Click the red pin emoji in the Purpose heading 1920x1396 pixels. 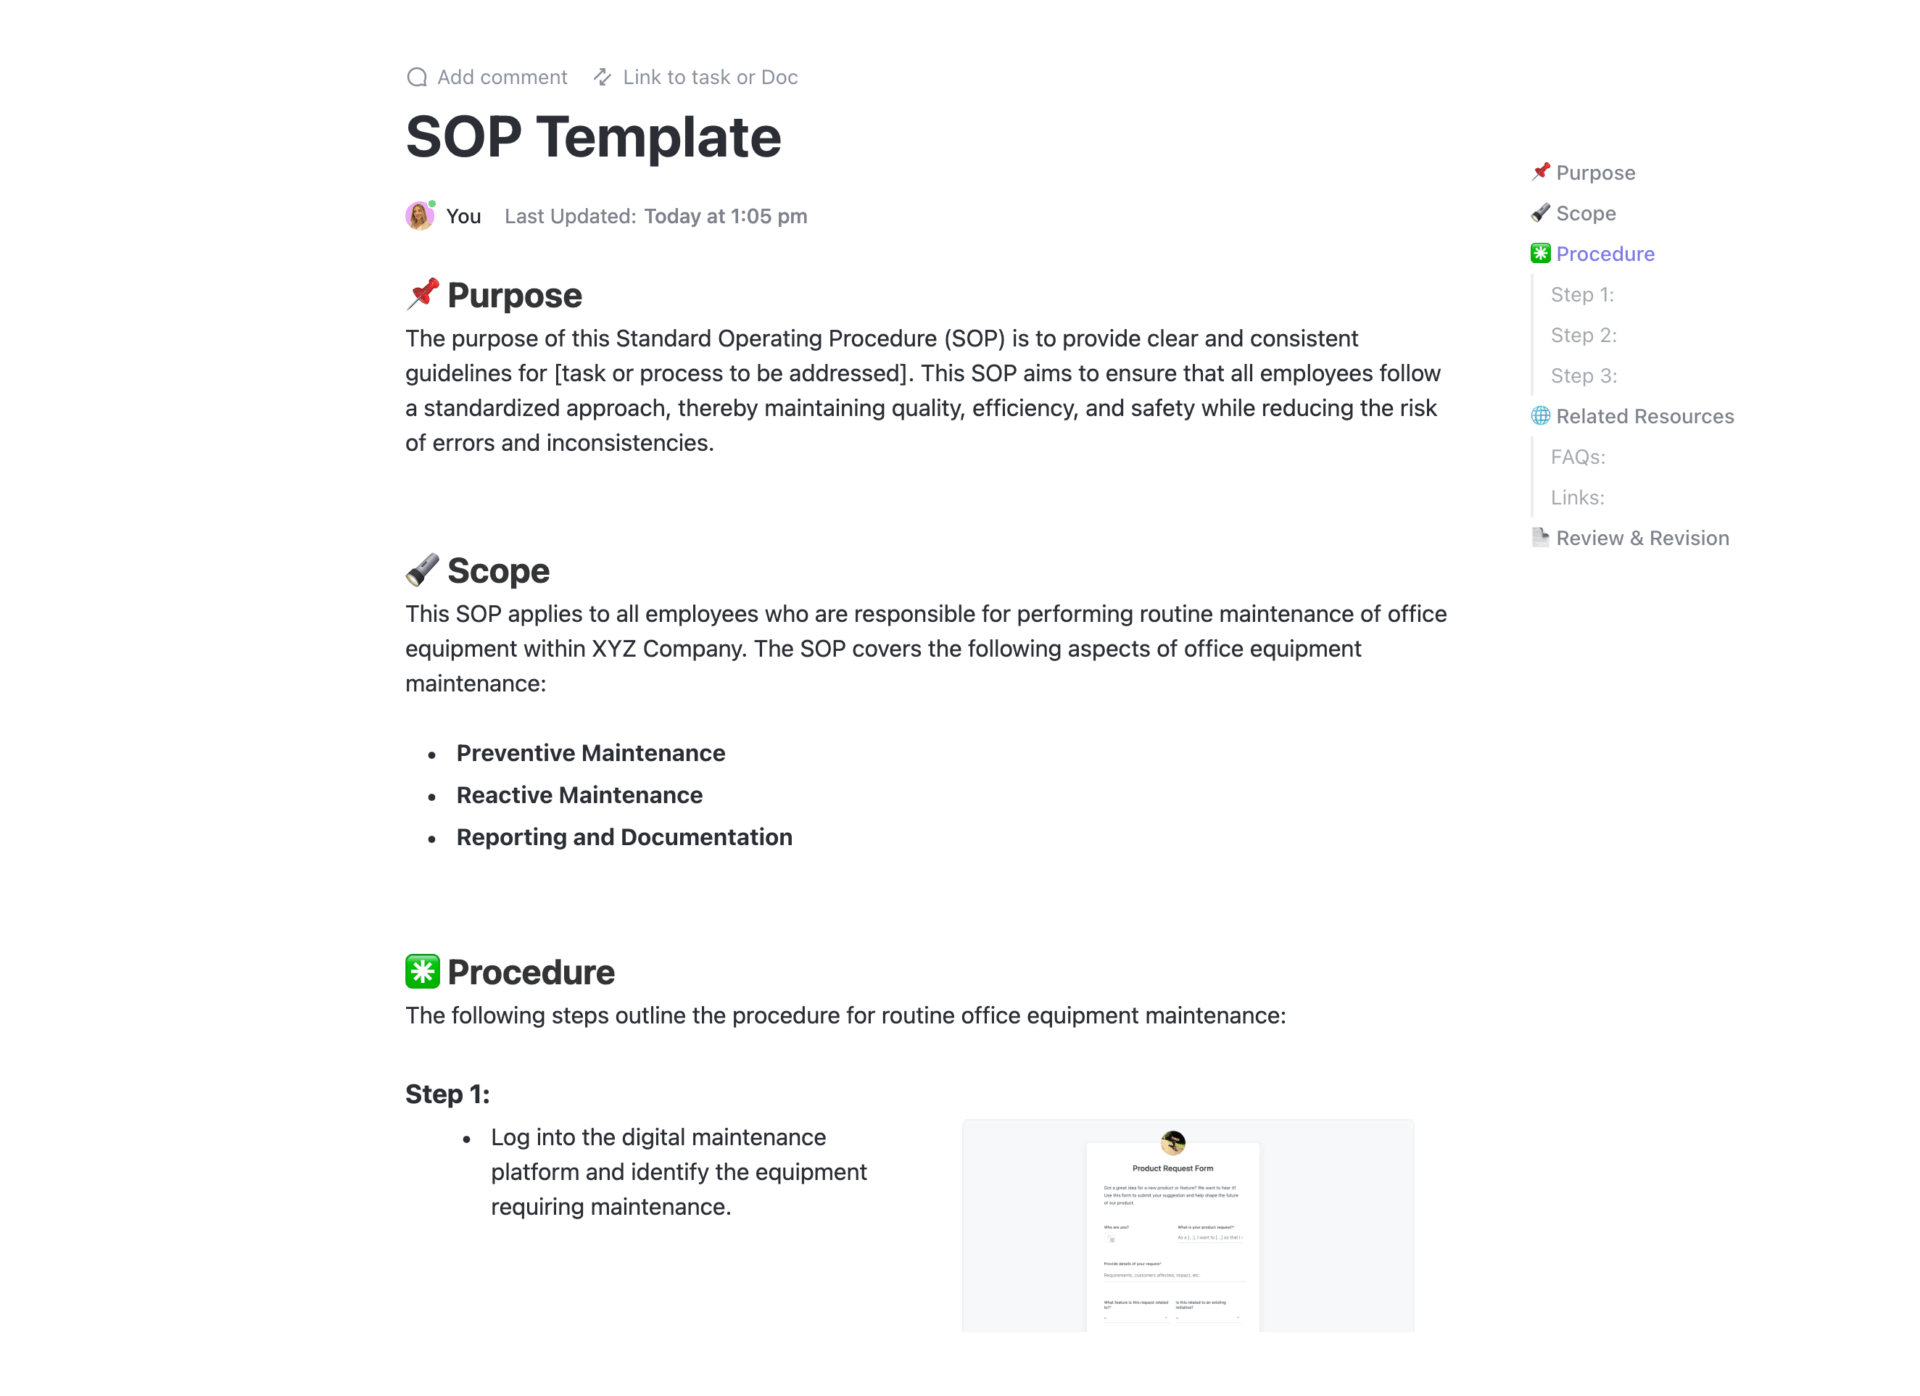pyautogui.click(x=421, y=293)
